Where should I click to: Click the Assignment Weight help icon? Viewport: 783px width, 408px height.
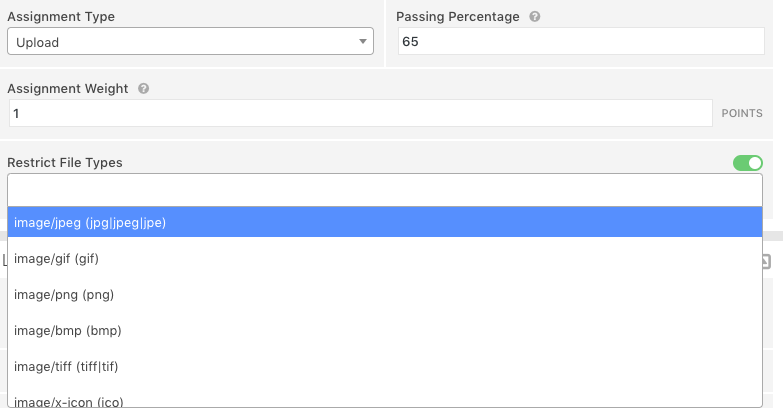click(144, 89)
